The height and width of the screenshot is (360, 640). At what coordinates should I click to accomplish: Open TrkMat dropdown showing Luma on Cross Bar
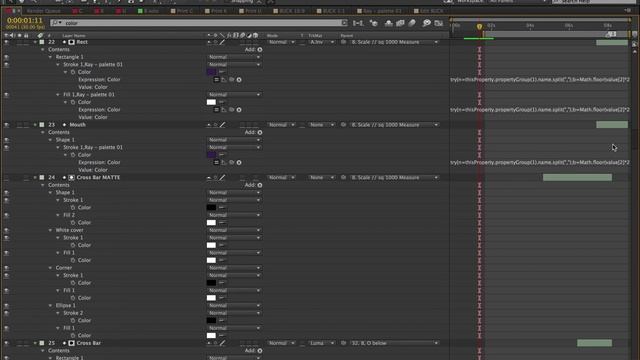pyautogui.click(x=321, y=343)
